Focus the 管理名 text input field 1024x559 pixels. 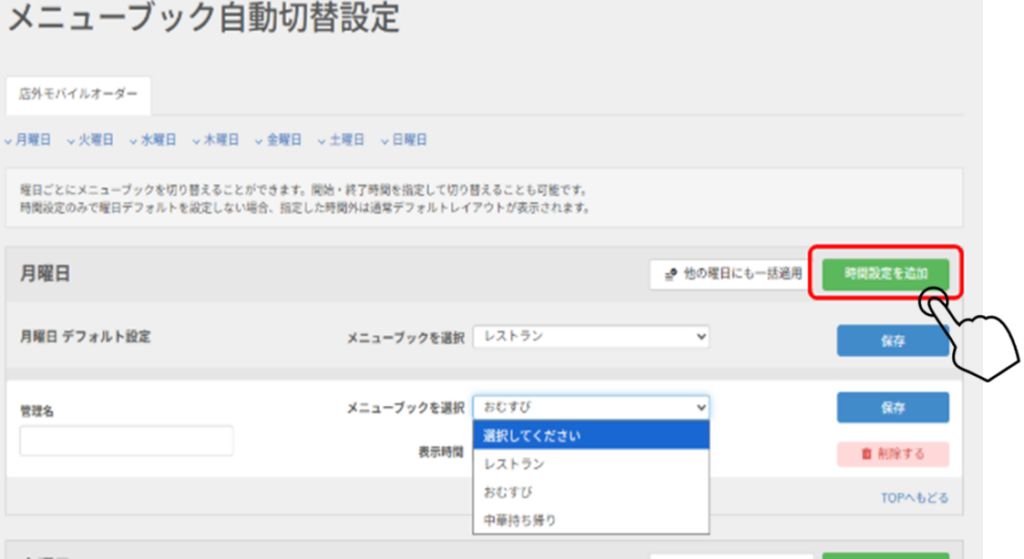tap(126, 441)
